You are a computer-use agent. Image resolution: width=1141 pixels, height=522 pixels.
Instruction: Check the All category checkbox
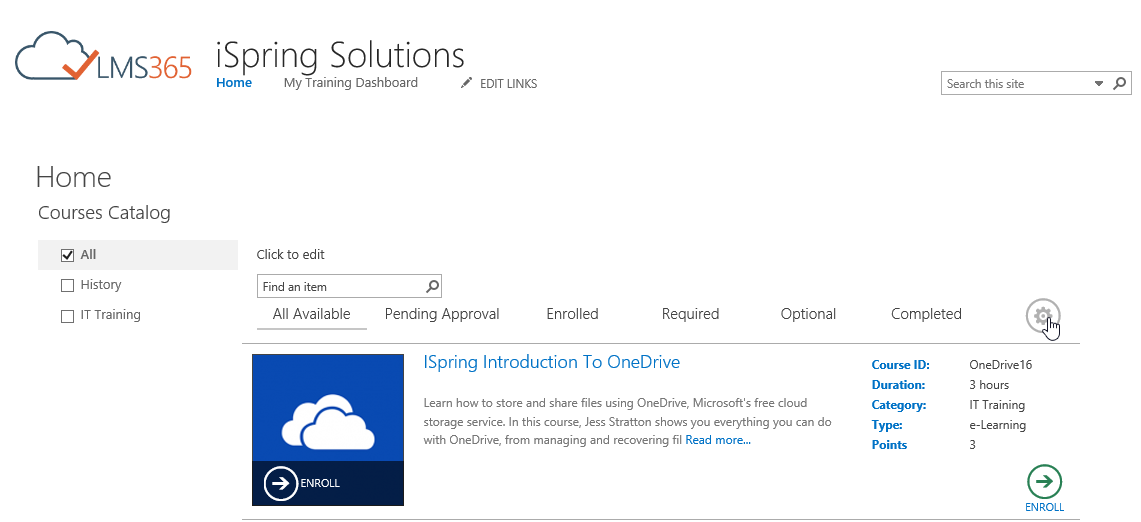click(x=68, y=256)
